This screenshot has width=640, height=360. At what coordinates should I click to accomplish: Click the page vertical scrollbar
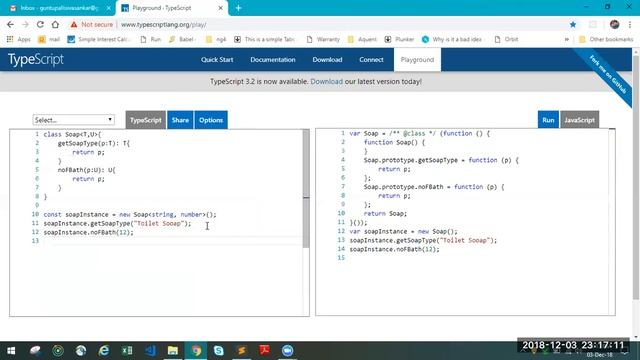click(x=636, y=178)
